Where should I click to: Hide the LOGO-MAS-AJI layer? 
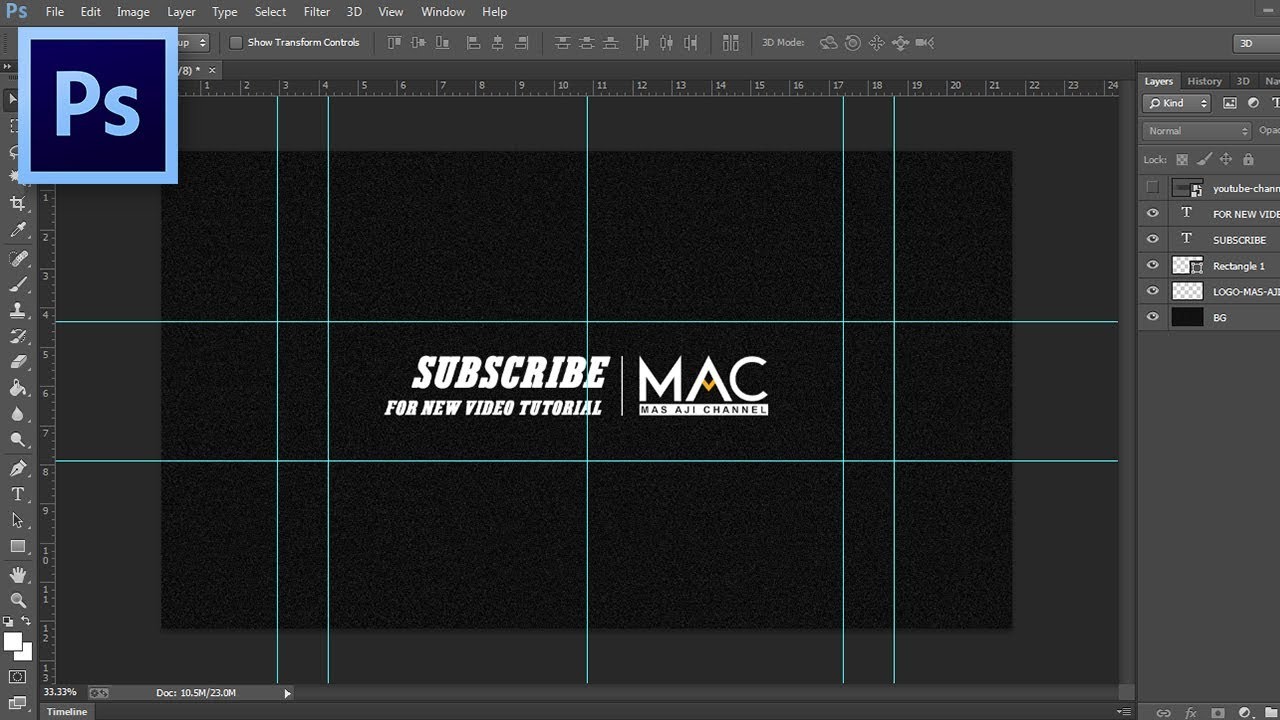(1153, 291)
